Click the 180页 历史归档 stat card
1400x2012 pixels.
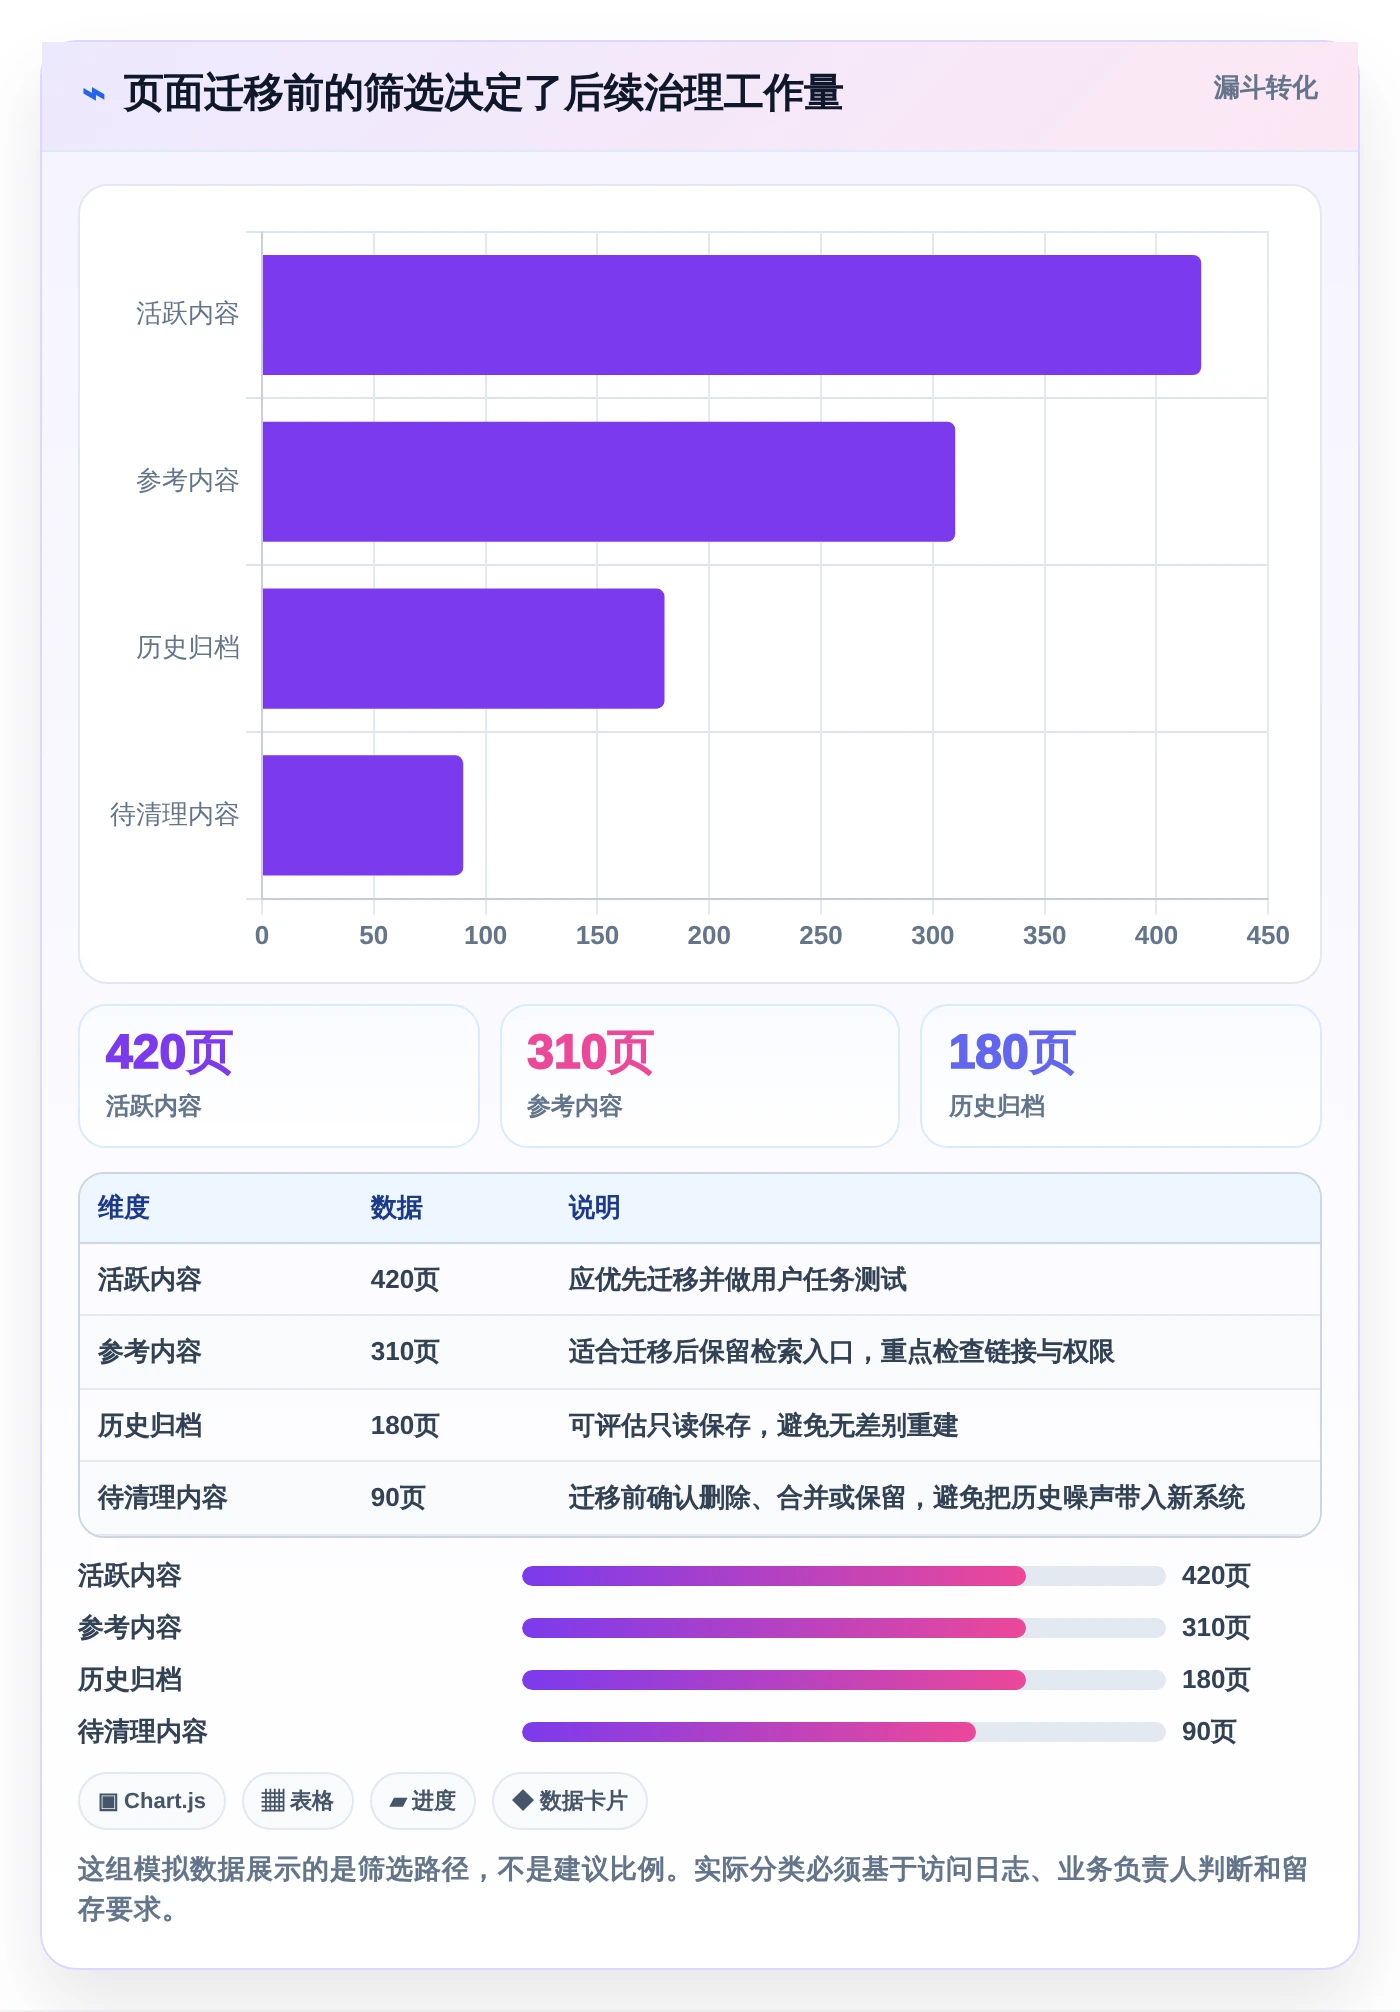1121,1076
